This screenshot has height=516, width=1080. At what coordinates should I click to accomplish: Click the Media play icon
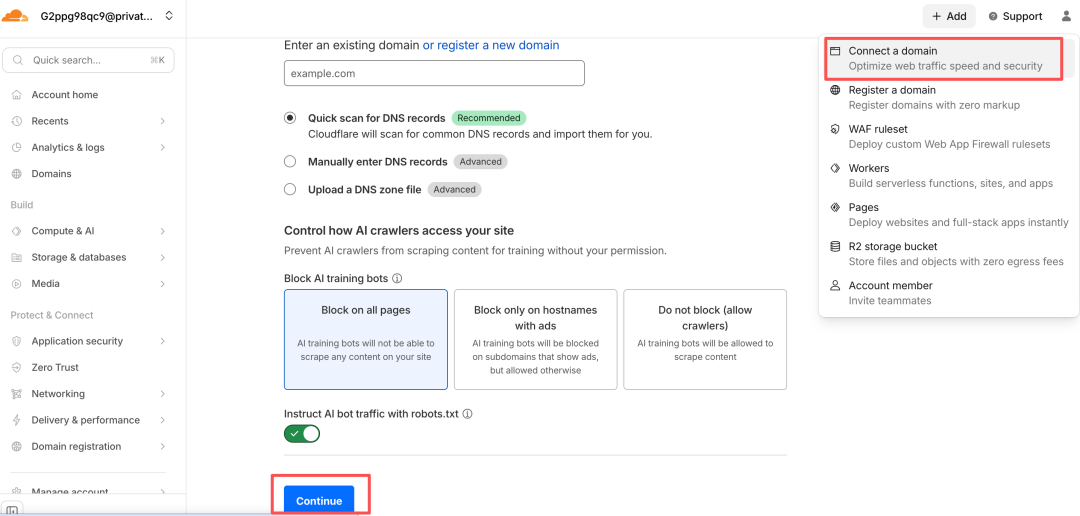pyautogui.click(x=17, y=283)
